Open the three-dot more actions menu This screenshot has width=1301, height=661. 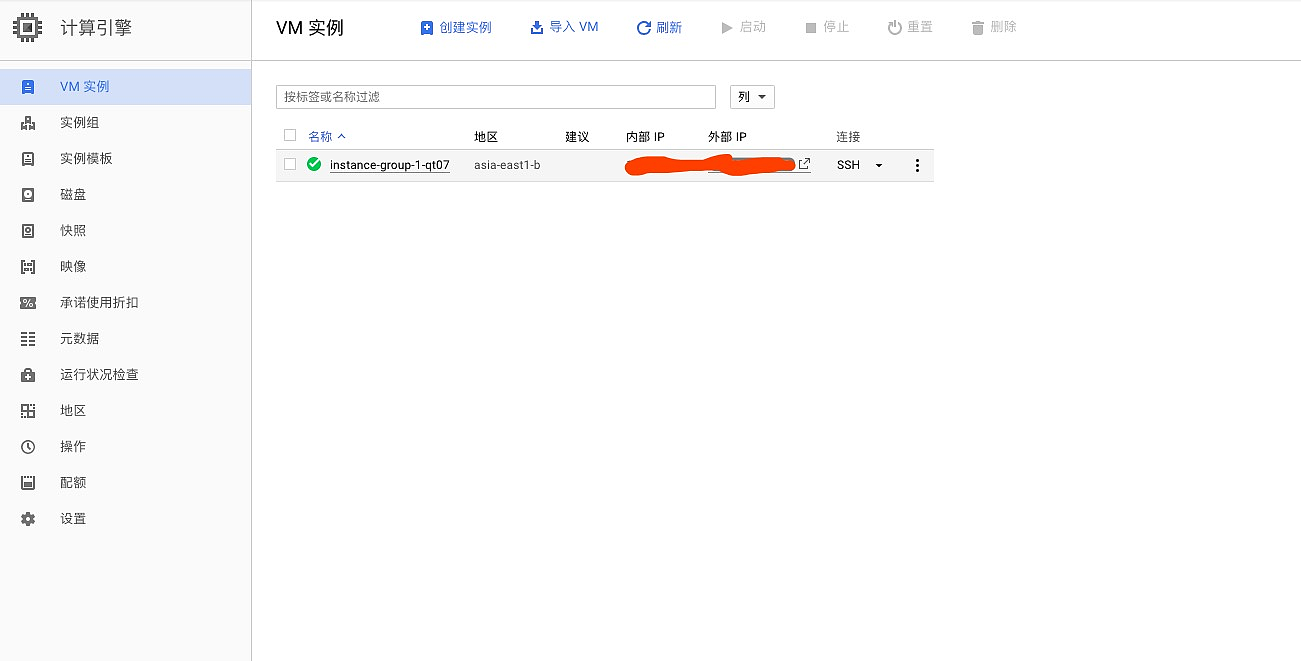[917, 165]
